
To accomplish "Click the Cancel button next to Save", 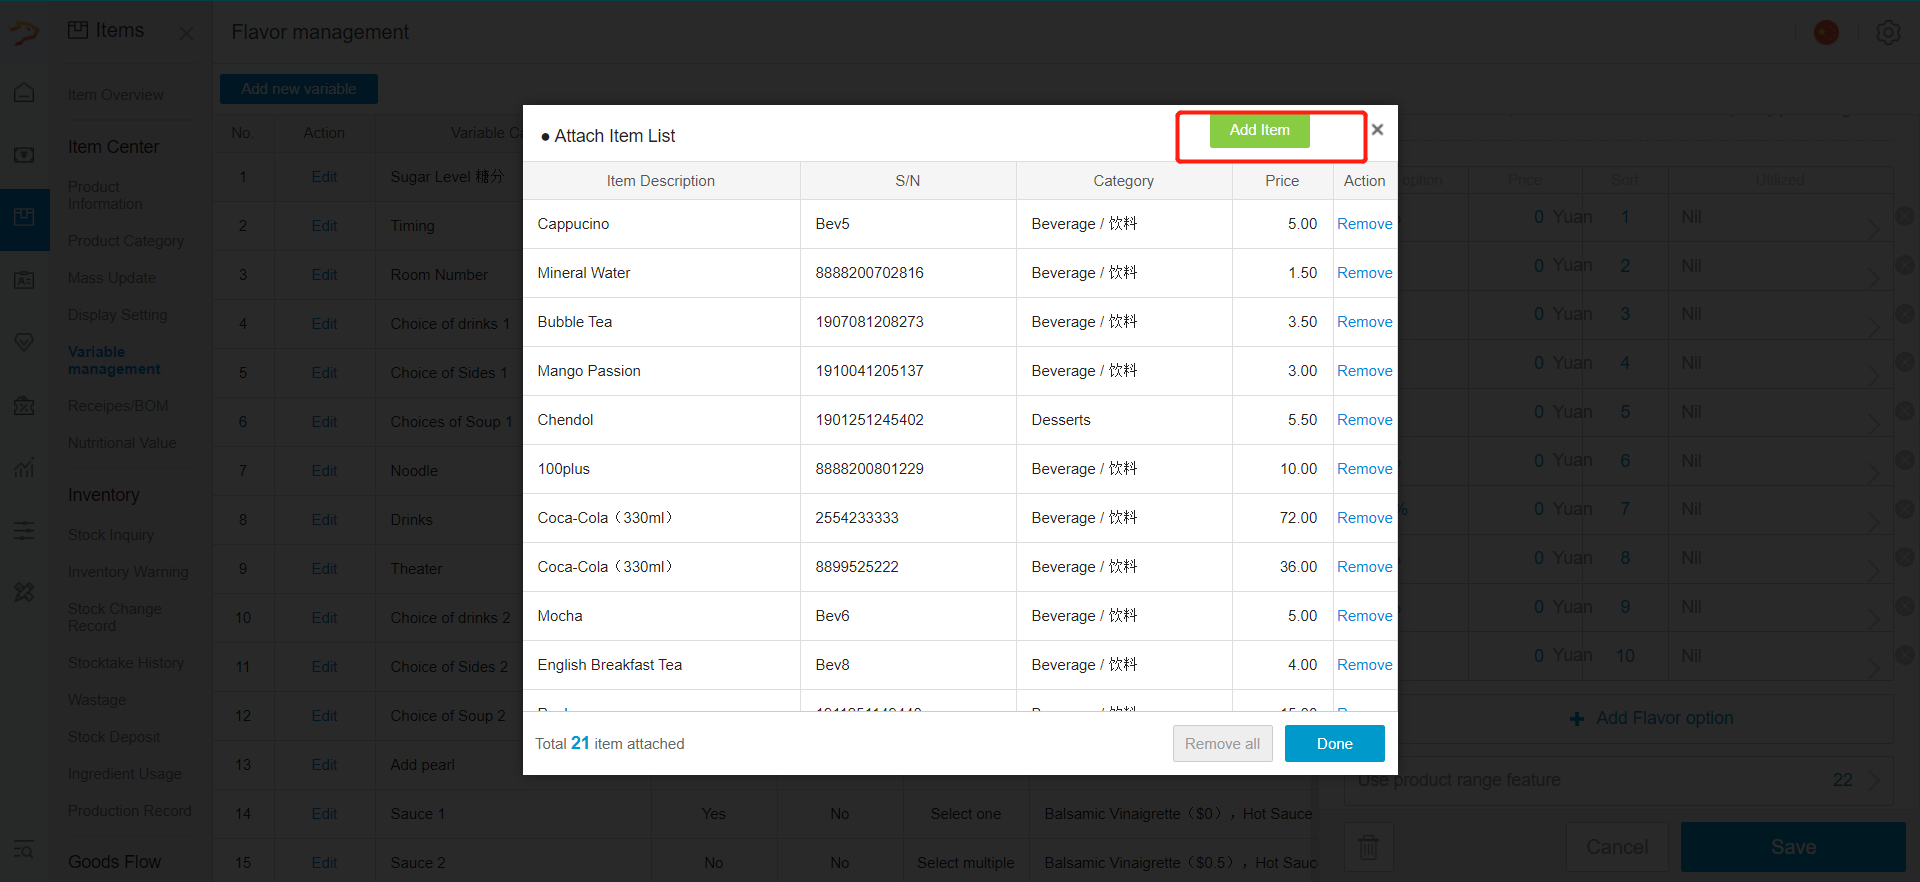I will pos(1617,847).
